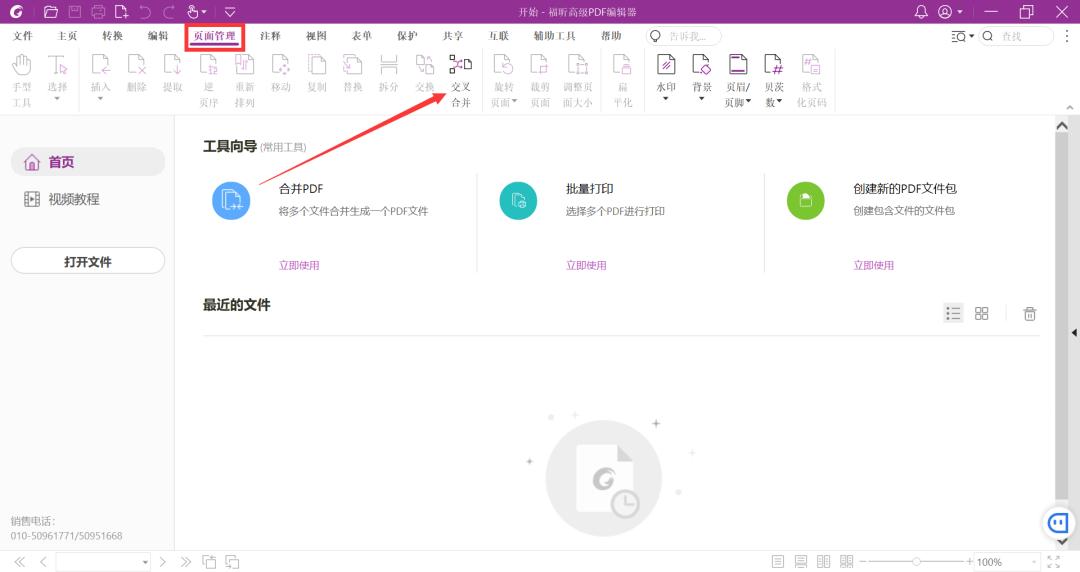Click Use Now (立即使用) under Batch Print
1080x572 pixels.
586,265
